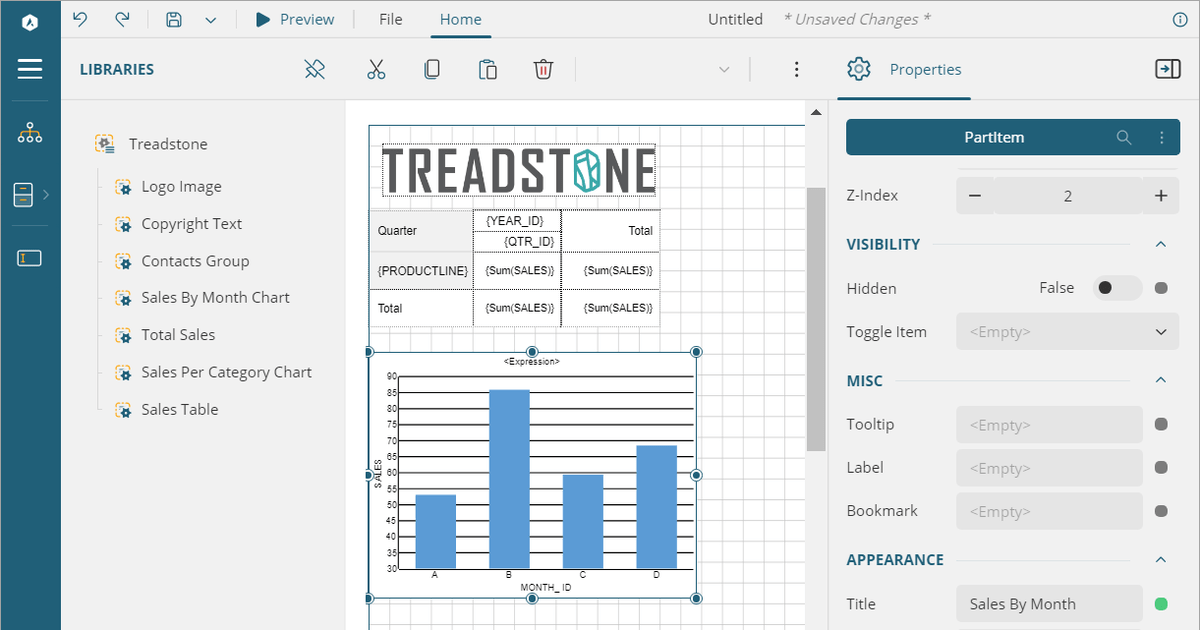Click the Label input field
Screen dimensions: 1200x630
point(1049,468)
